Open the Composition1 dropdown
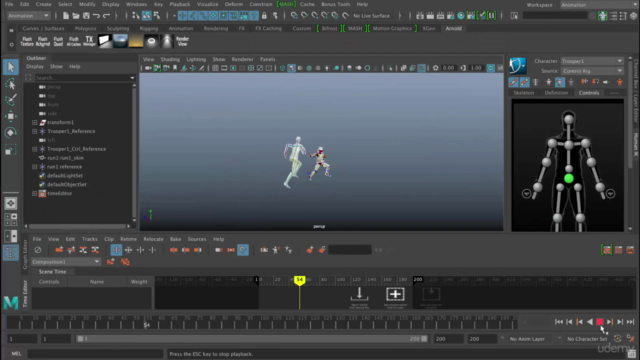Screen dimensions: 640x360 tap(66, 262)
